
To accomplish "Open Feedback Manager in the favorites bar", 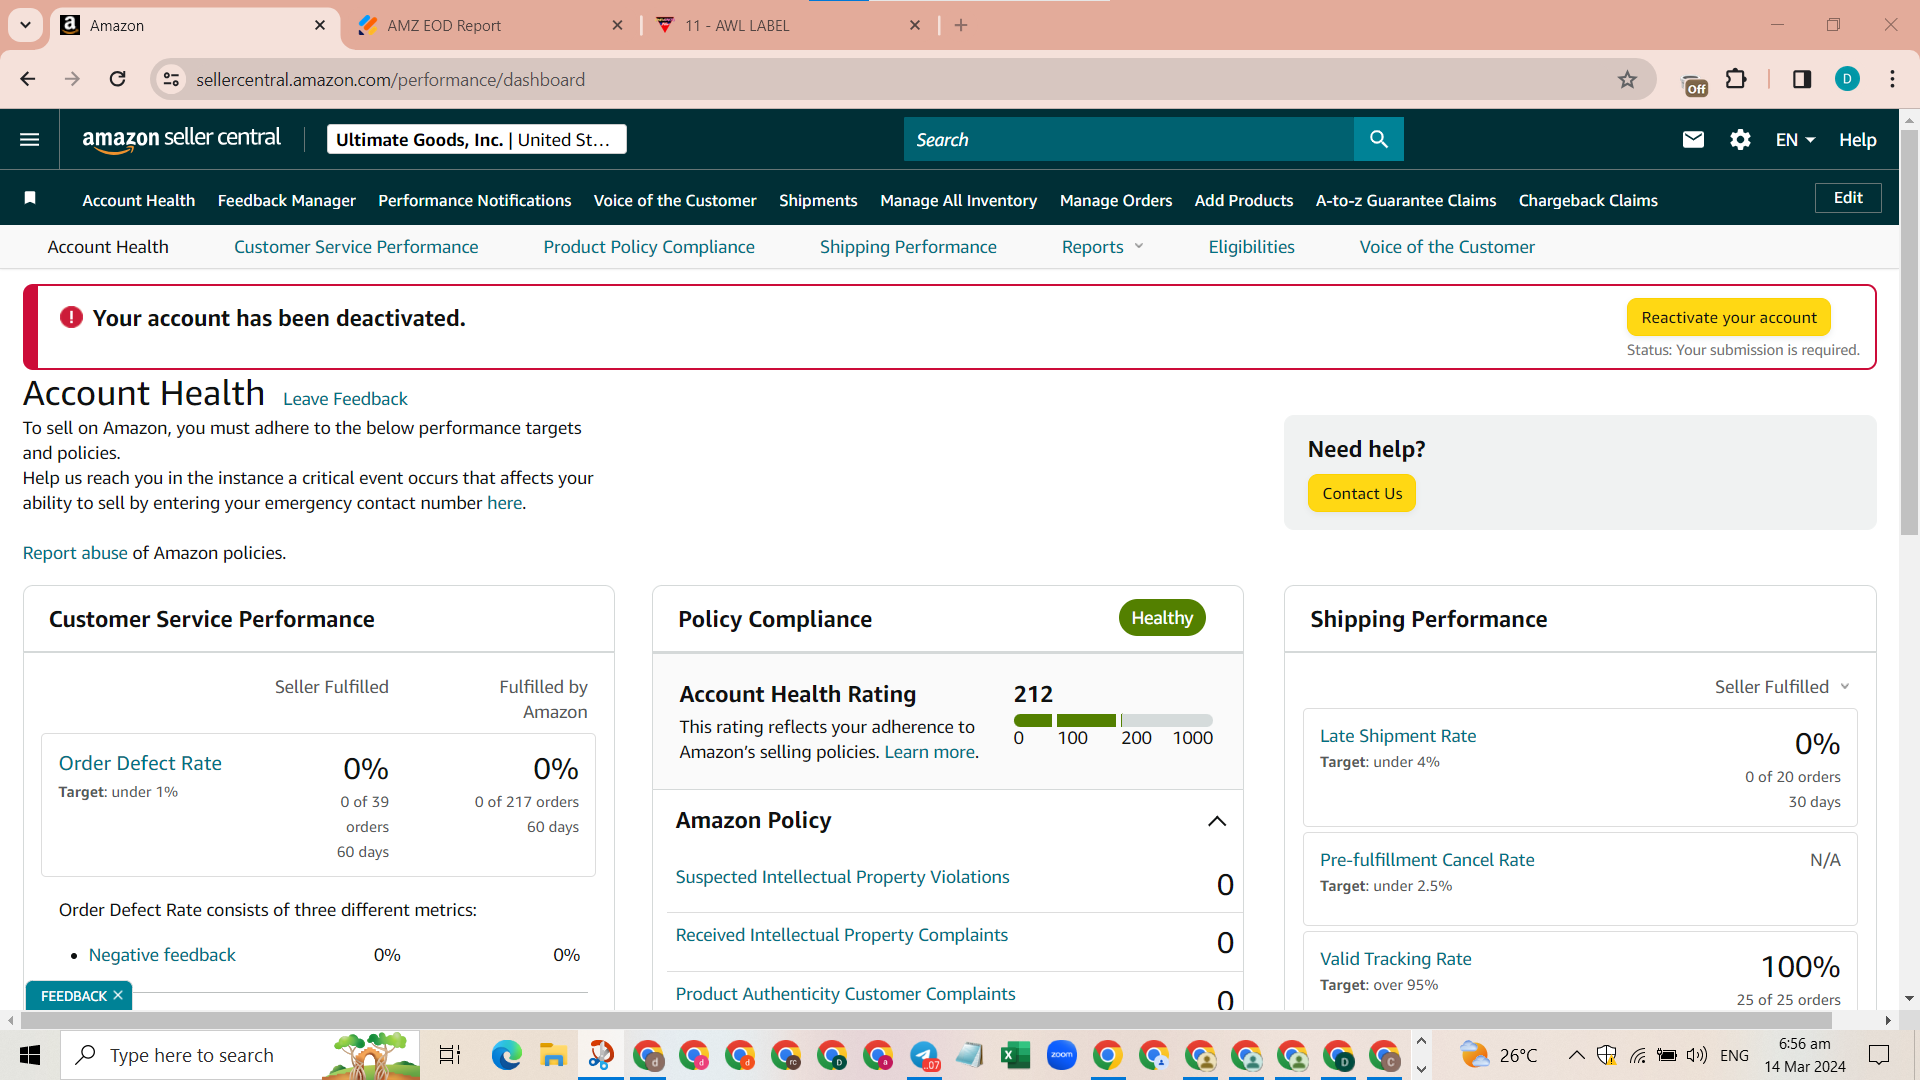I will pos(287,200).
